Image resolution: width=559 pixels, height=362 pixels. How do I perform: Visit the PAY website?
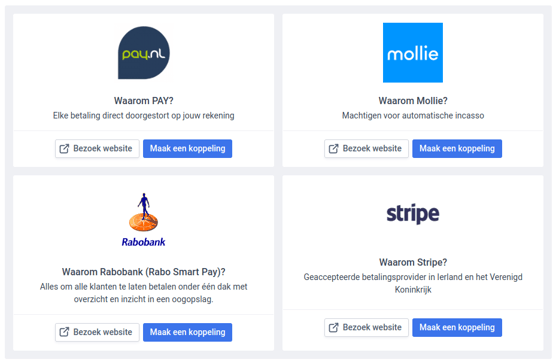[97, 149]
